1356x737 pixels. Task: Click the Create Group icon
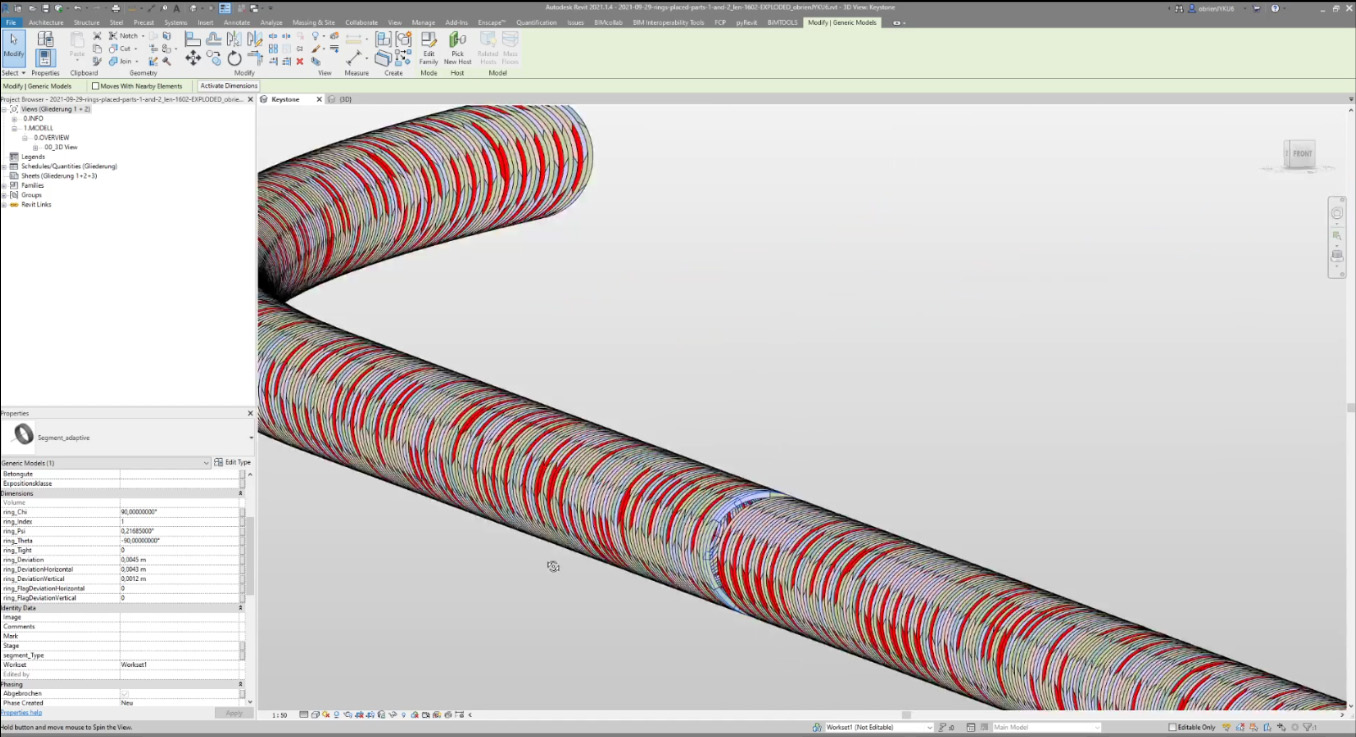click(x=403, y=39)
